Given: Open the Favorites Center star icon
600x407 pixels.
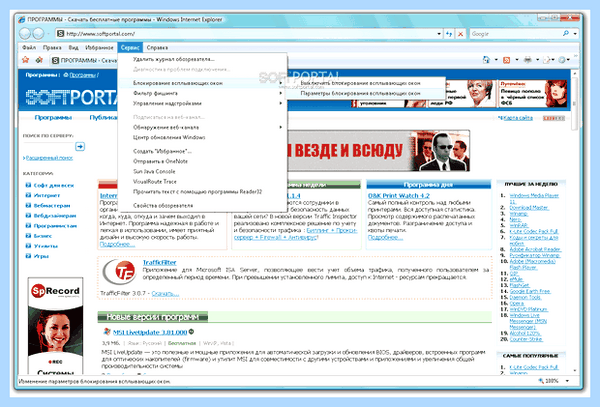Looking at the screenshot, I should (x=26, y=60).
